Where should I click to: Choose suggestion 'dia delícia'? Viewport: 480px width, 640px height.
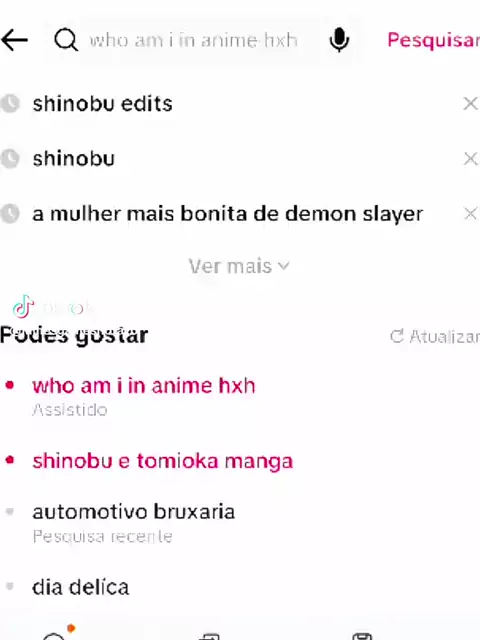coord(80,587)
